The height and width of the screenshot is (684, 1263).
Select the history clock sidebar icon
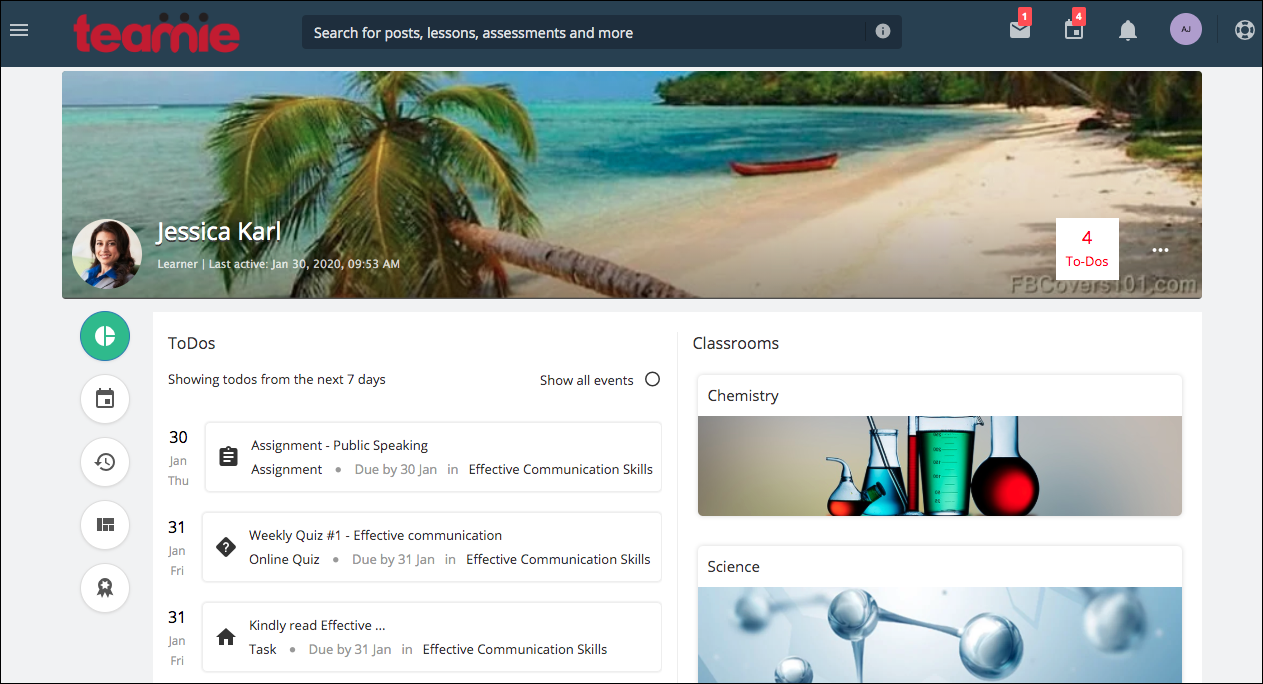pos(105,462)
